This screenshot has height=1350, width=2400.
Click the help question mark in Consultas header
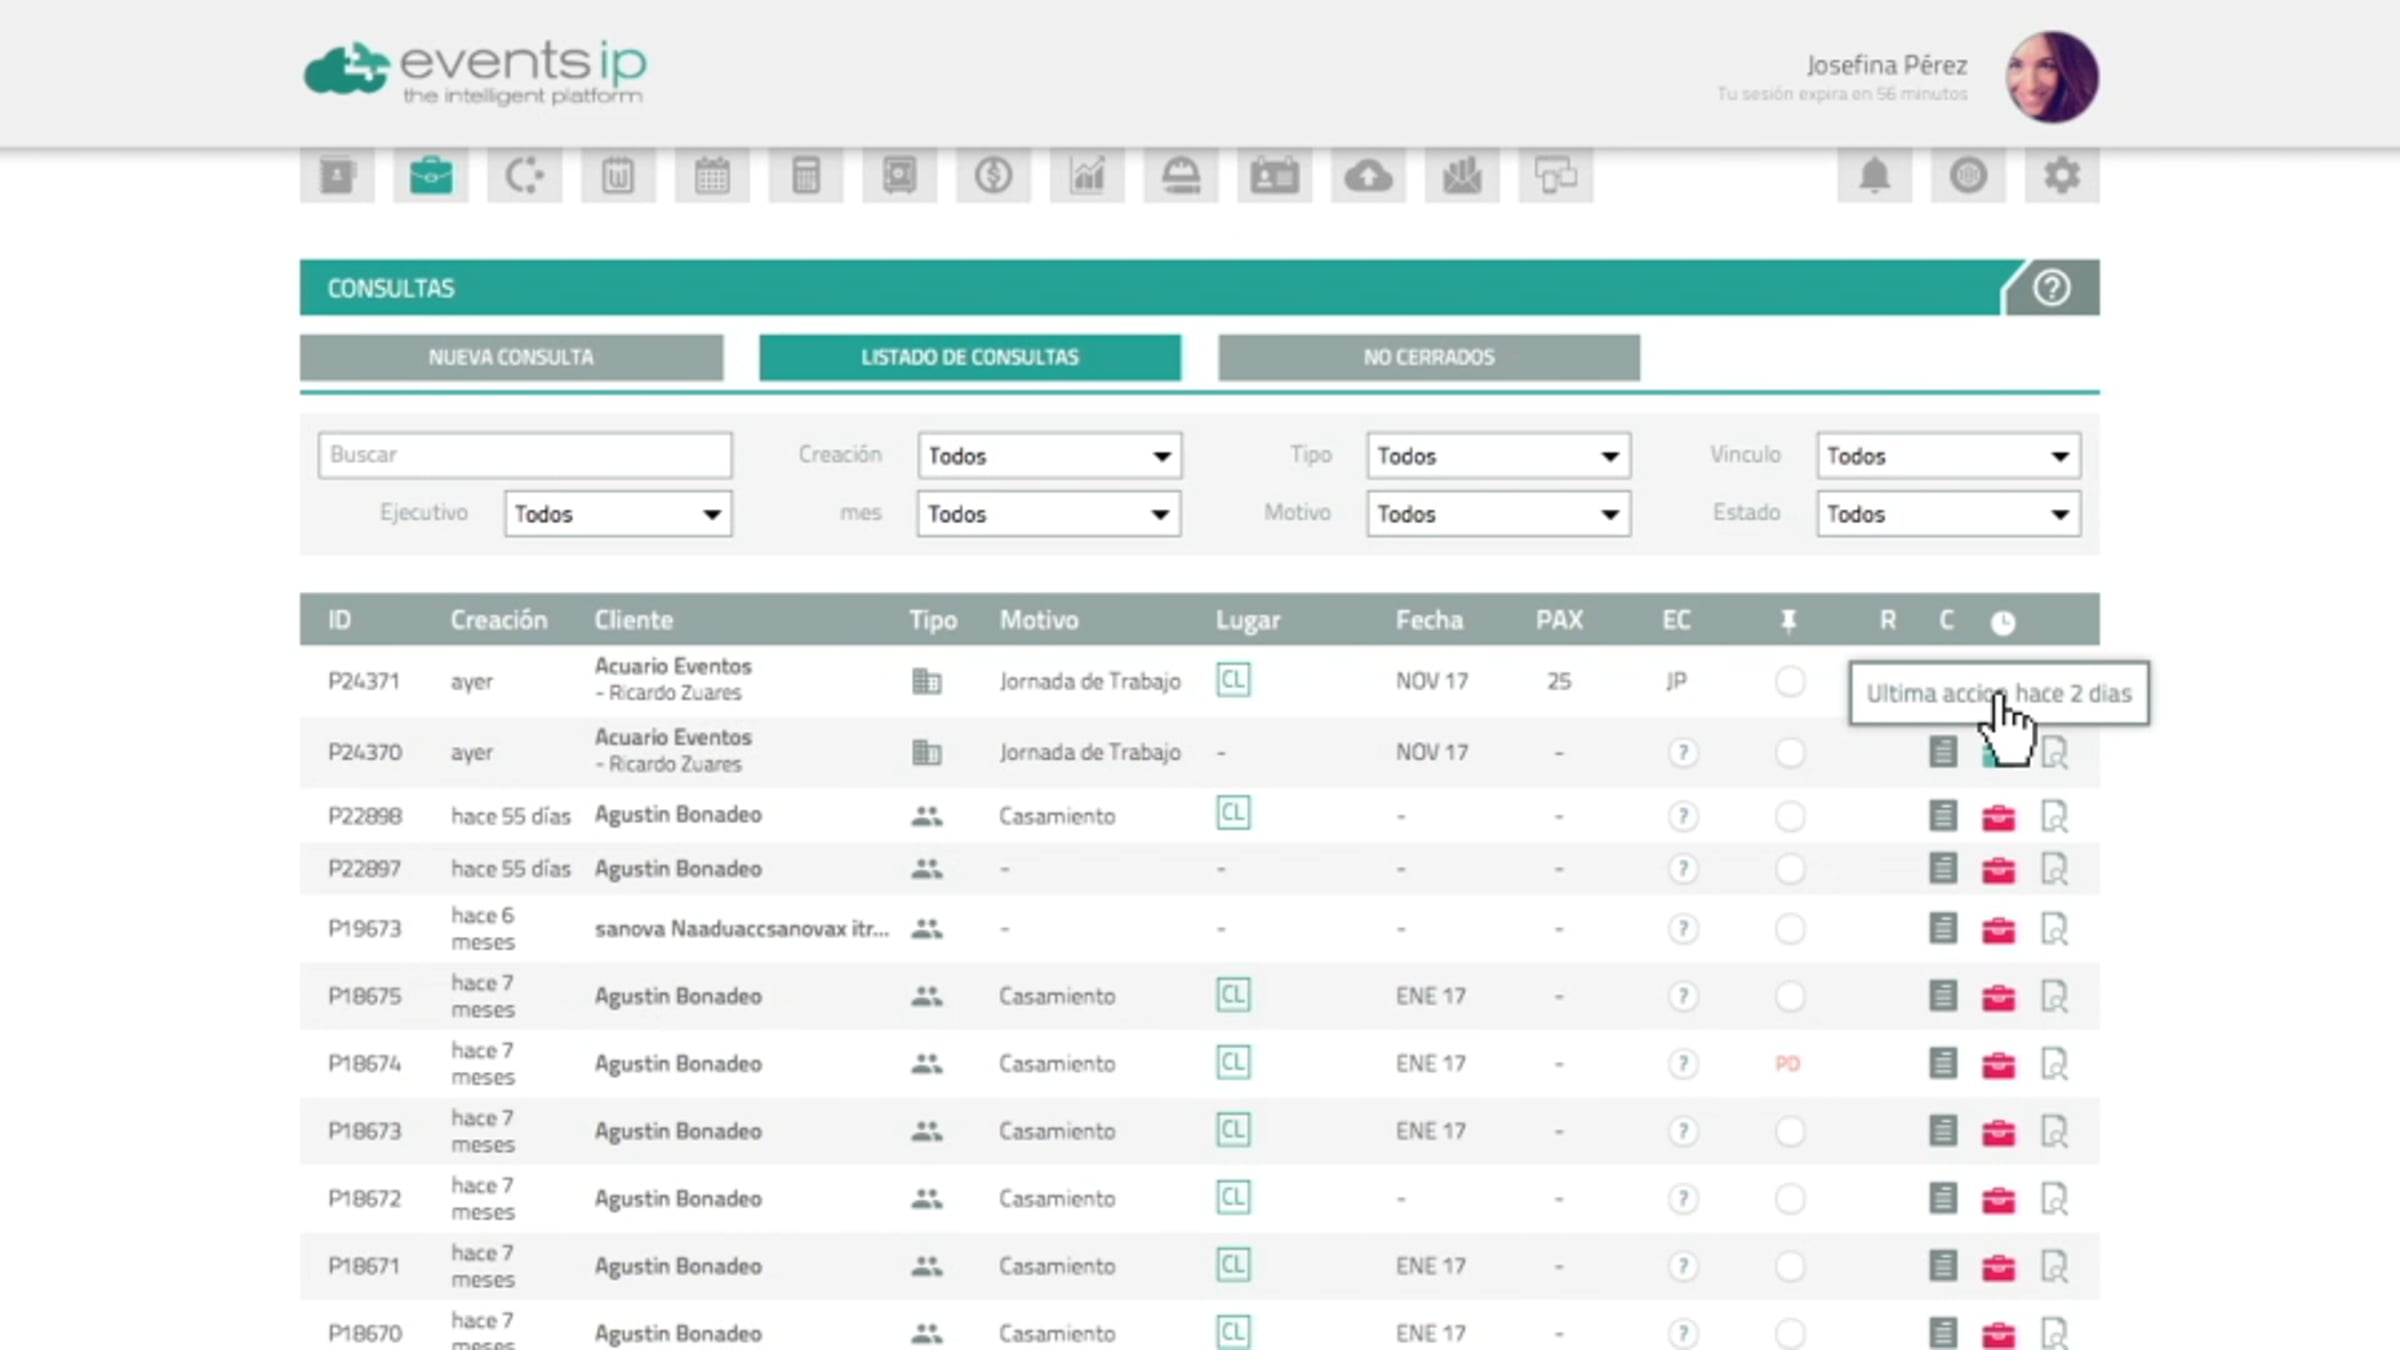click(x=2051, y=288)
